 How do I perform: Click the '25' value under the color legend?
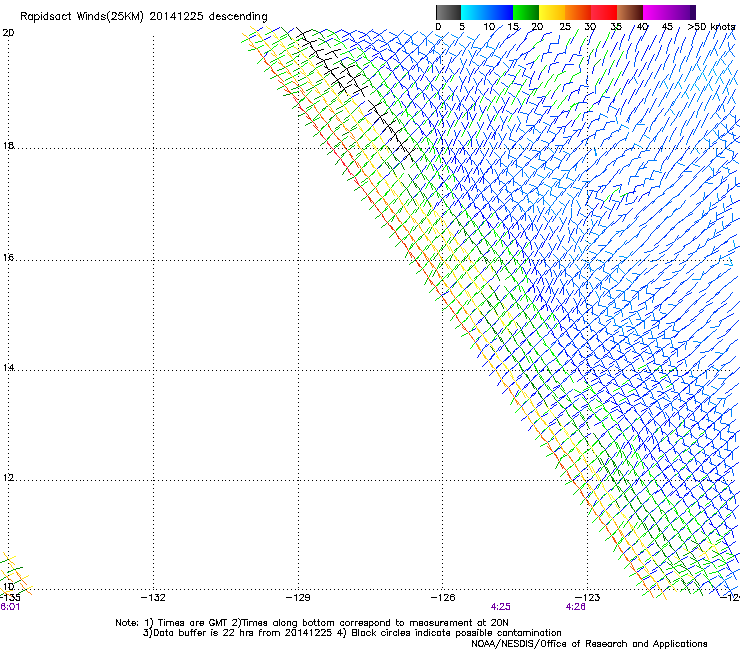coord(565,27)
